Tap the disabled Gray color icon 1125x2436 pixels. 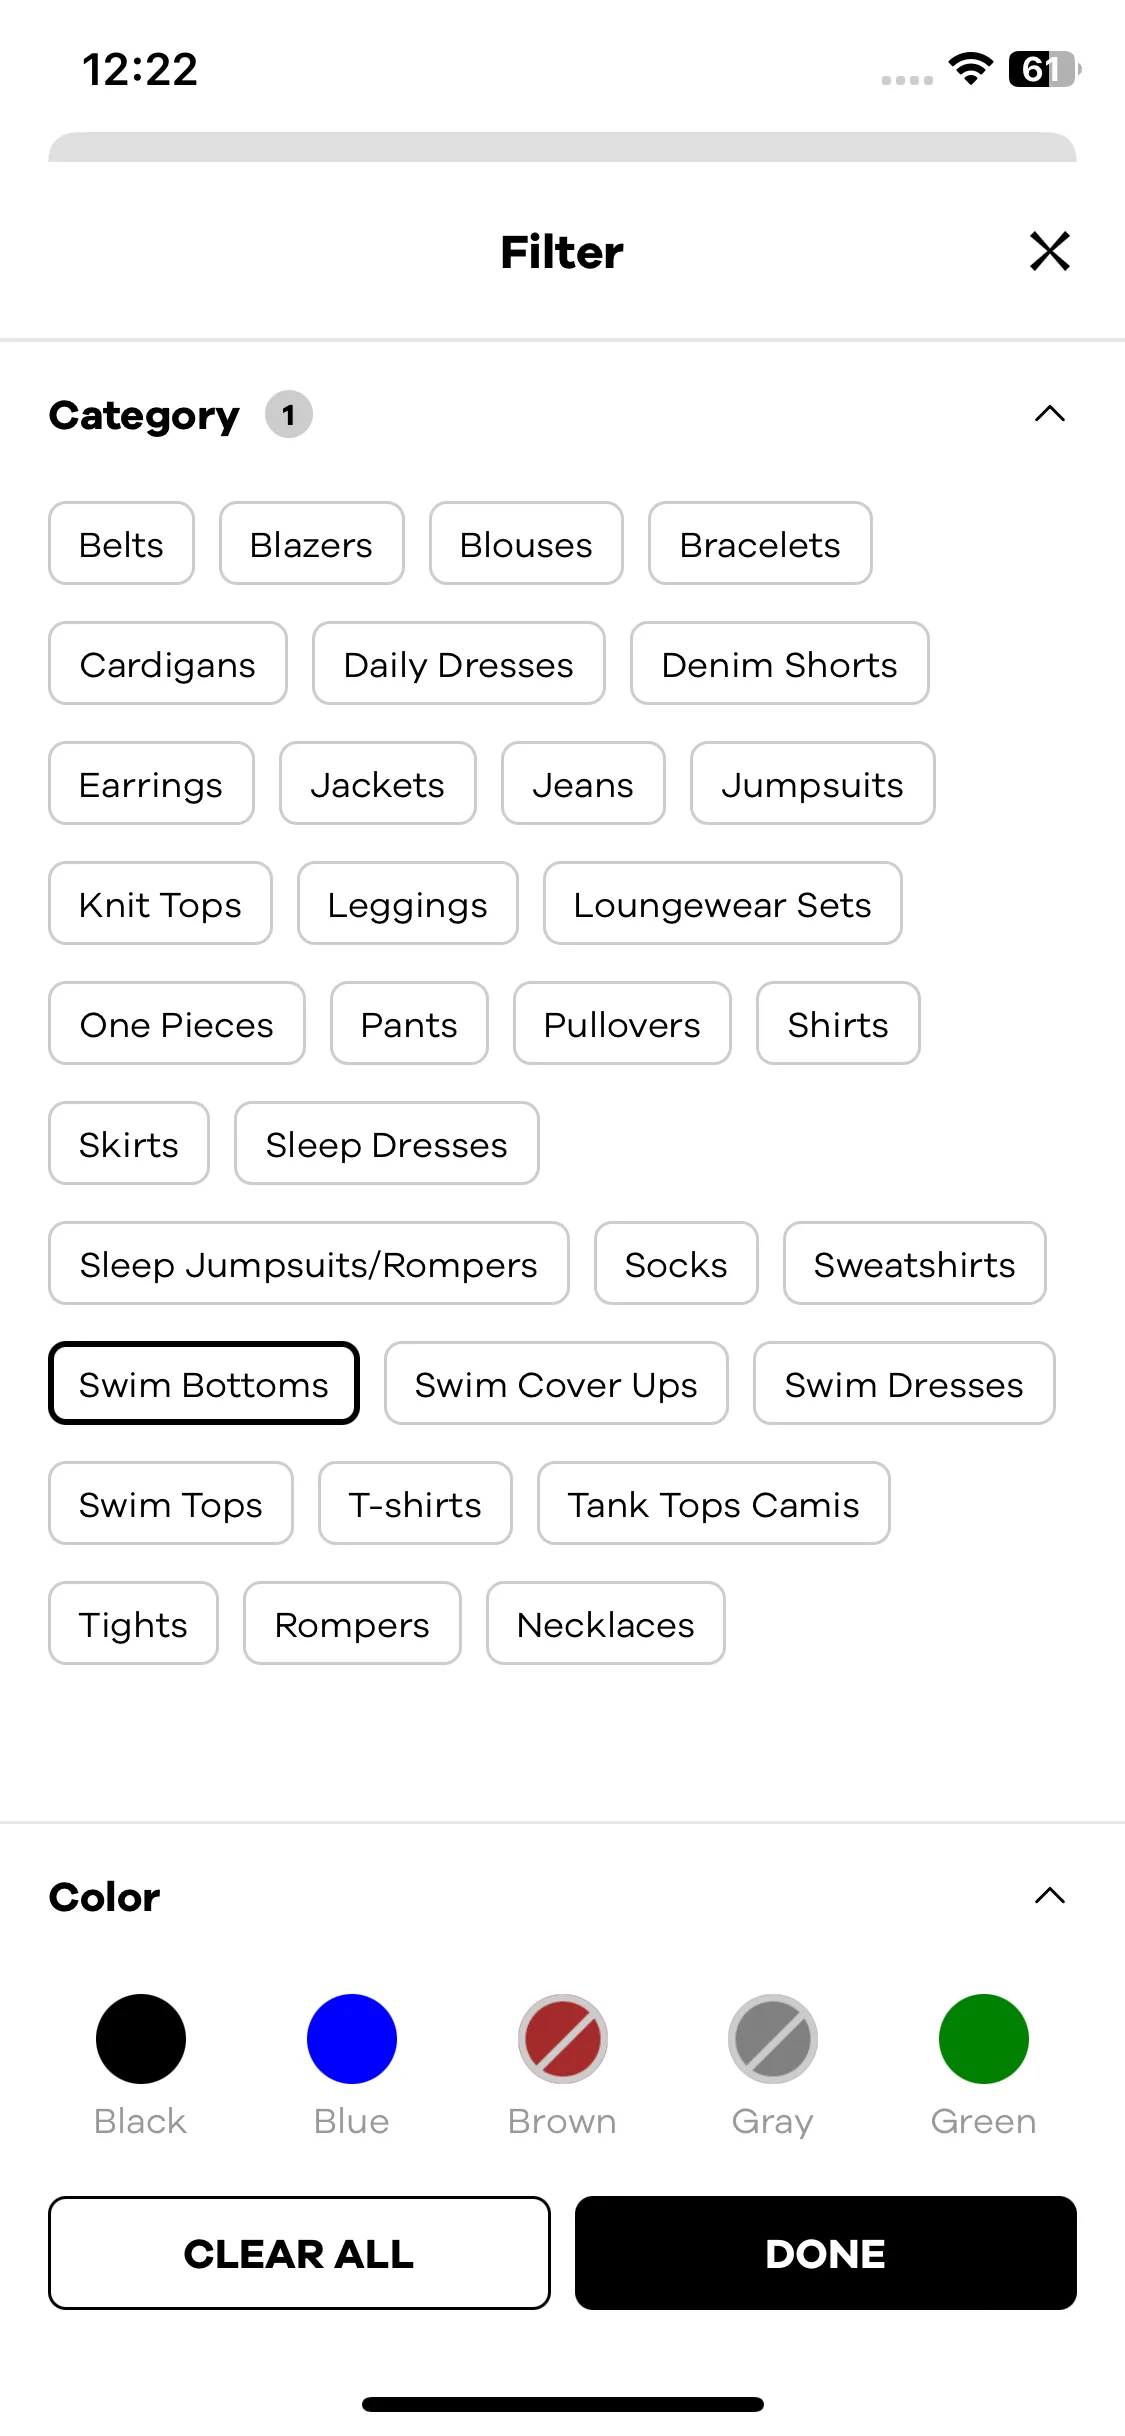773,2039
